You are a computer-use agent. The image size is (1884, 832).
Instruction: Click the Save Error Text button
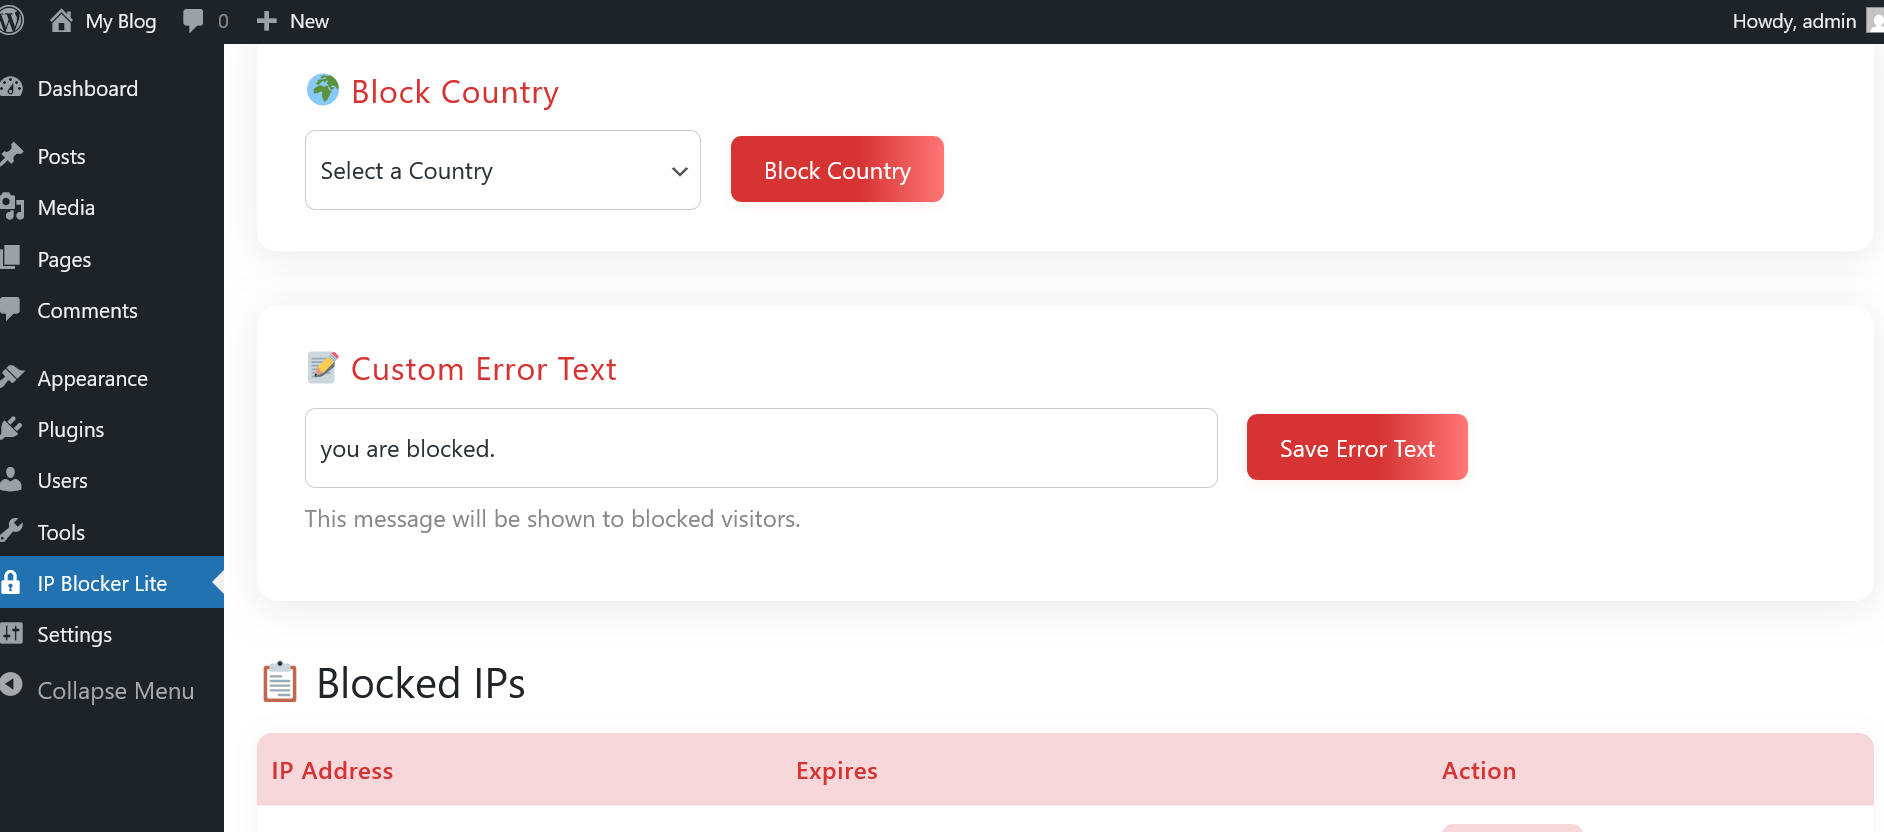click(x=1356, y=448)
